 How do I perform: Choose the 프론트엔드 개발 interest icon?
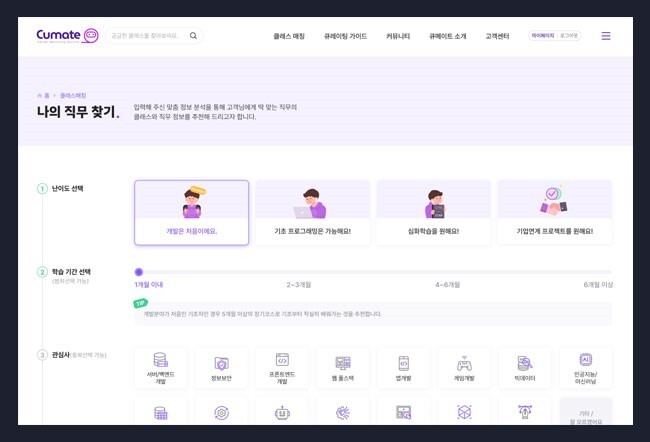click(282, 362)
